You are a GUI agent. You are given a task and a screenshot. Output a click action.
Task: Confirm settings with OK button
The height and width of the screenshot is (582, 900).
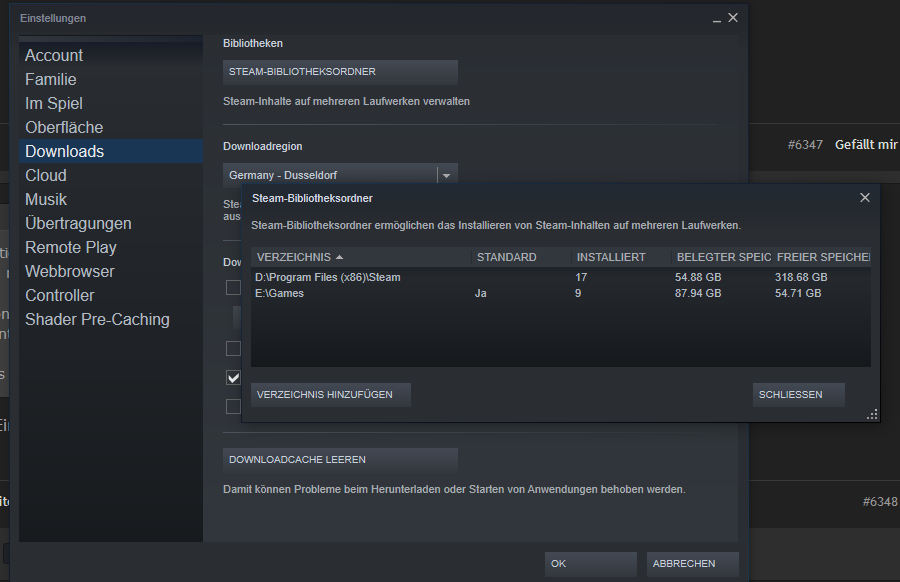click(591, 564)
